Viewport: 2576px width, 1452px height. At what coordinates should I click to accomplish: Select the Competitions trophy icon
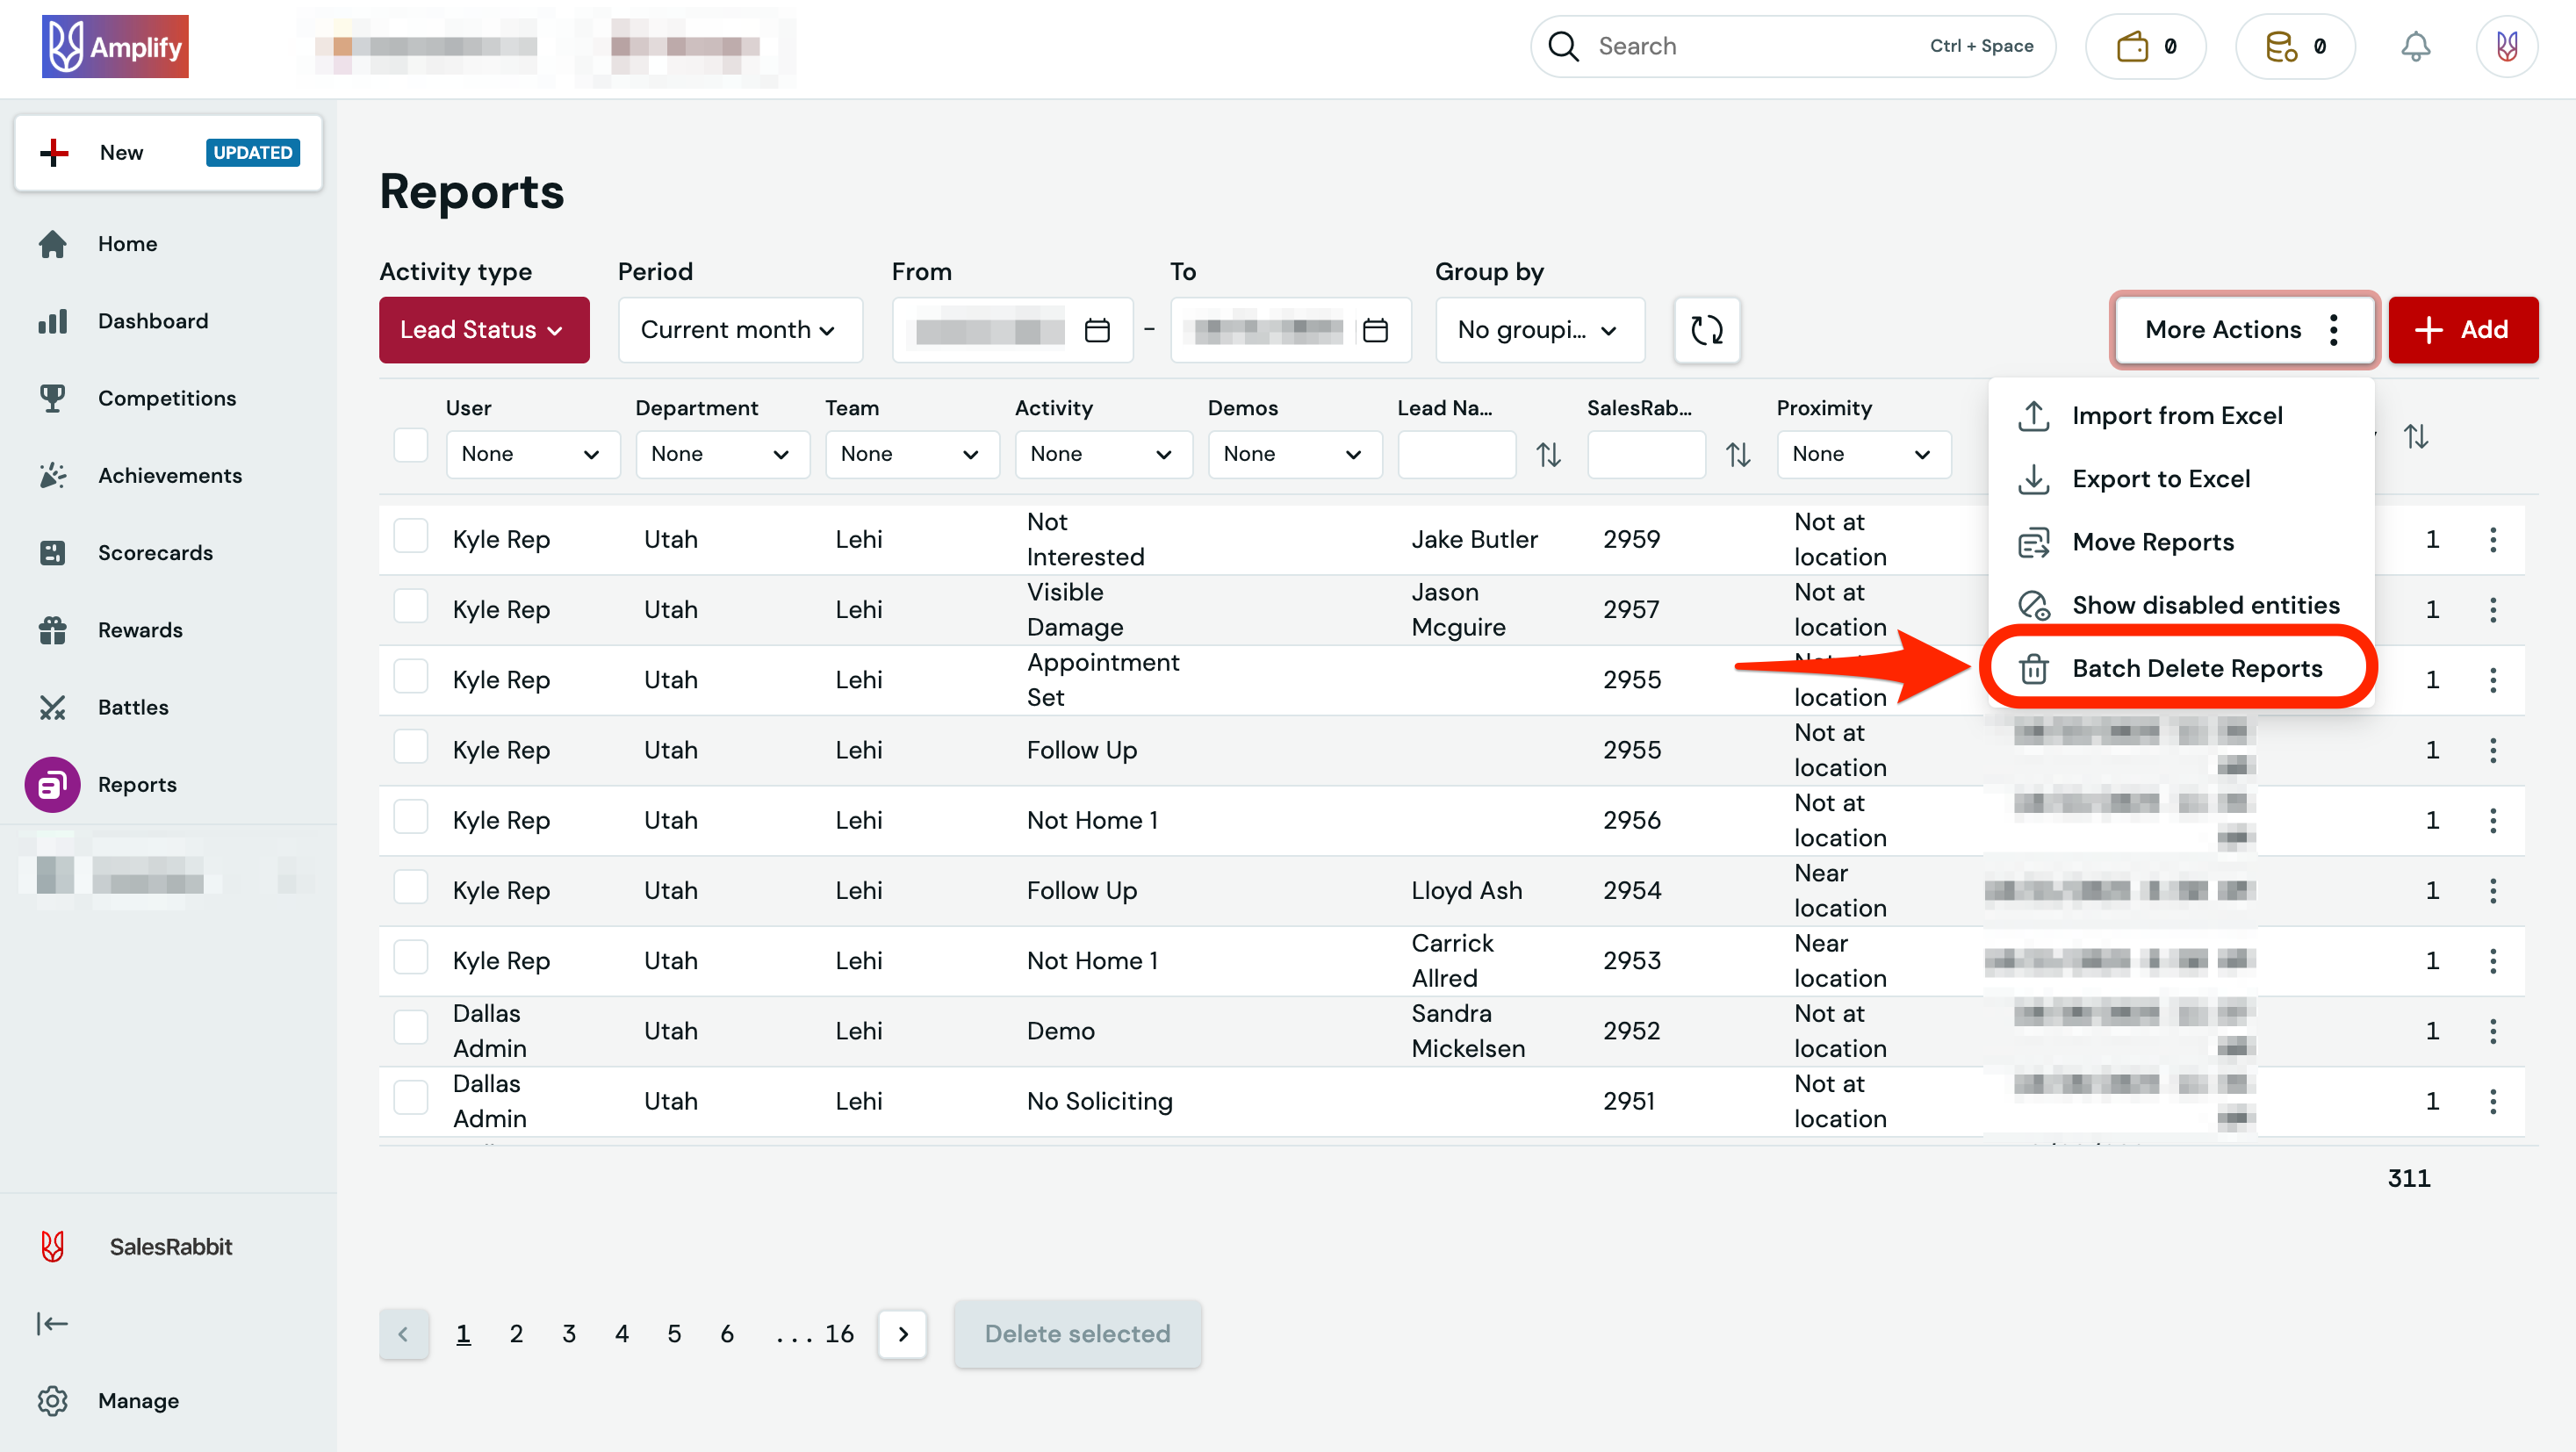tap(53, 397)
